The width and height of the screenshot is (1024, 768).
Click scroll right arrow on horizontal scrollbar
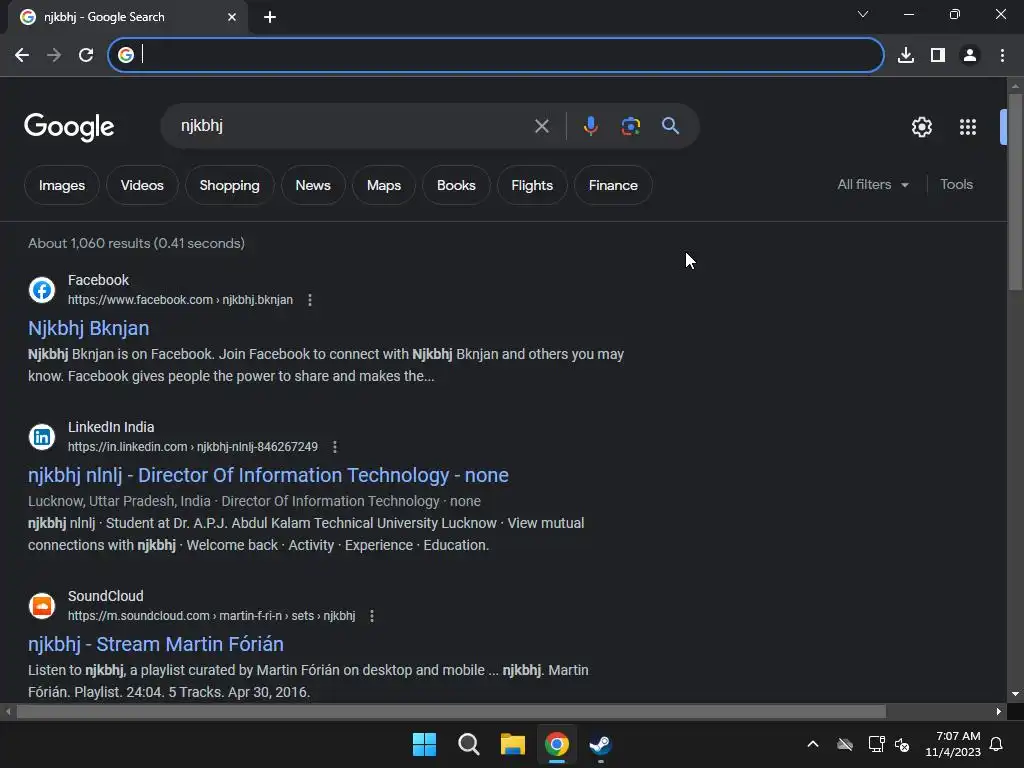(x=999, y=711)
